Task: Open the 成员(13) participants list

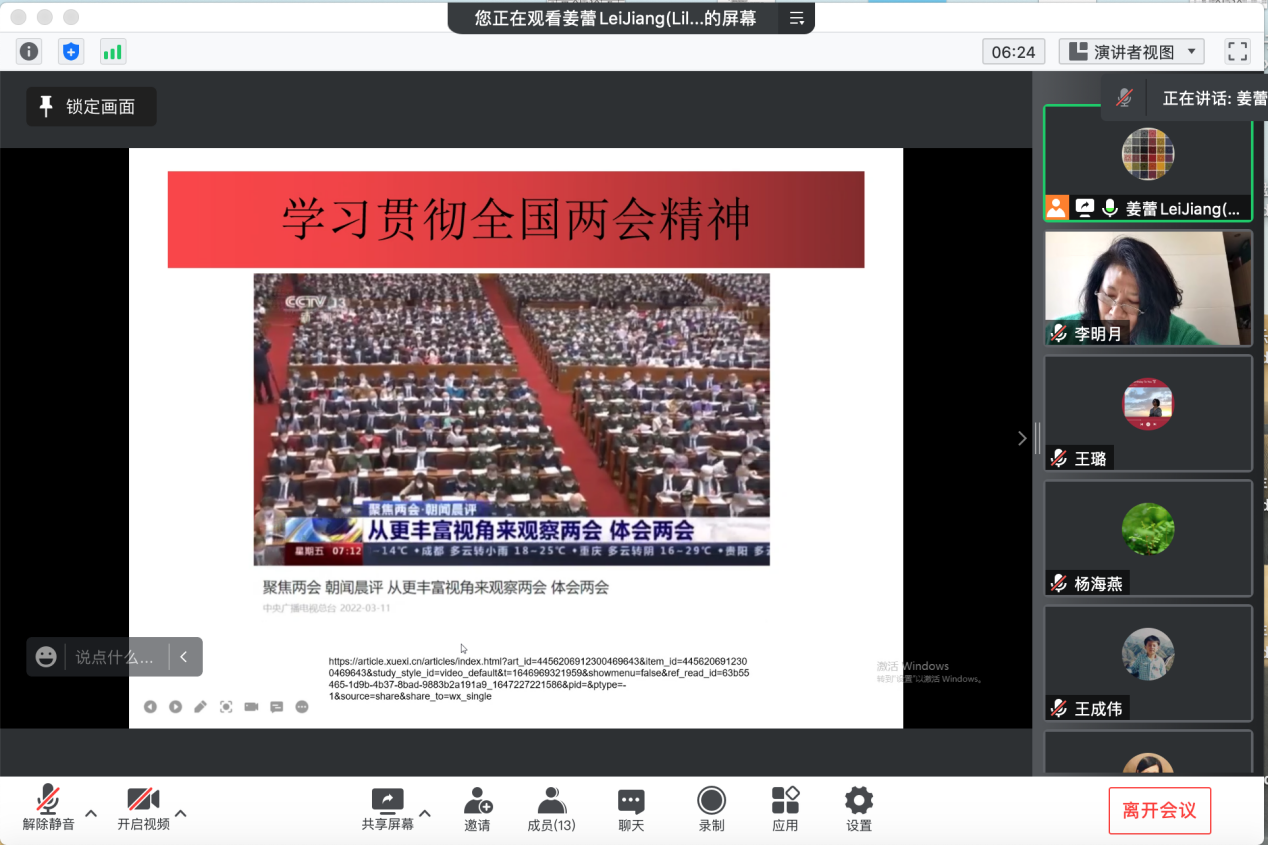Action: click(551, 809)
